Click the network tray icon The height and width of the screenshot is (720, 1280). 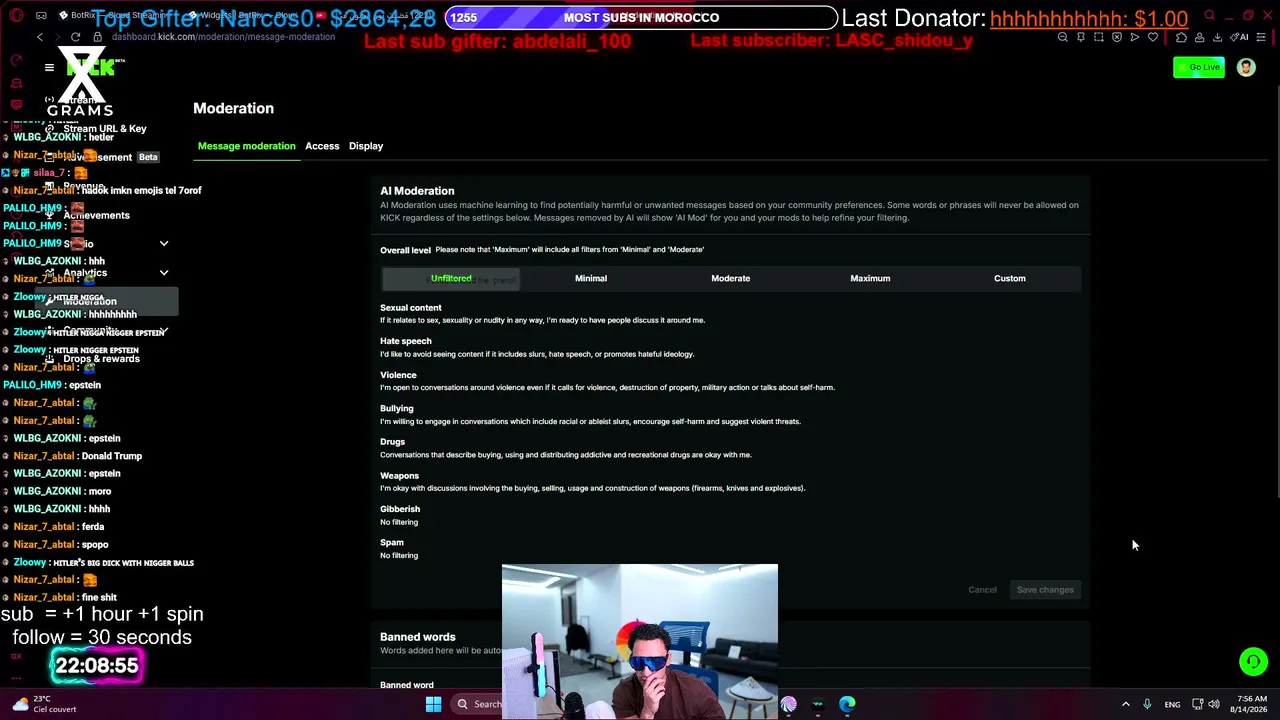(x=1198, y=704)
